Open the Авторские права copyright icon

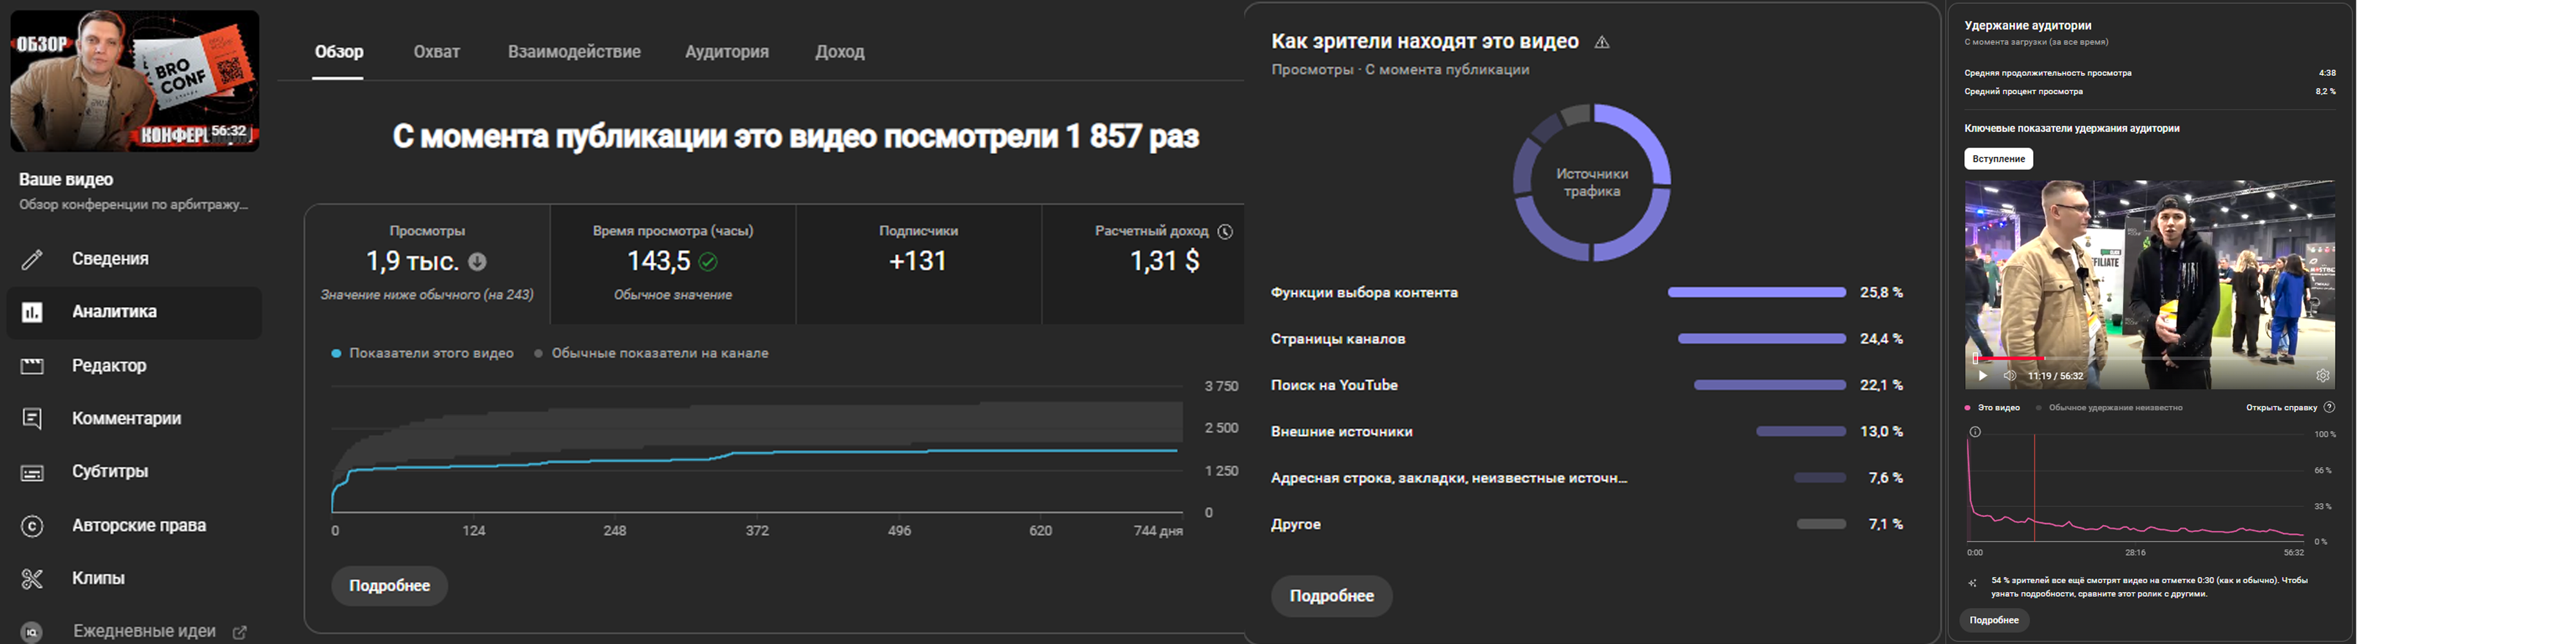(32, 526)
